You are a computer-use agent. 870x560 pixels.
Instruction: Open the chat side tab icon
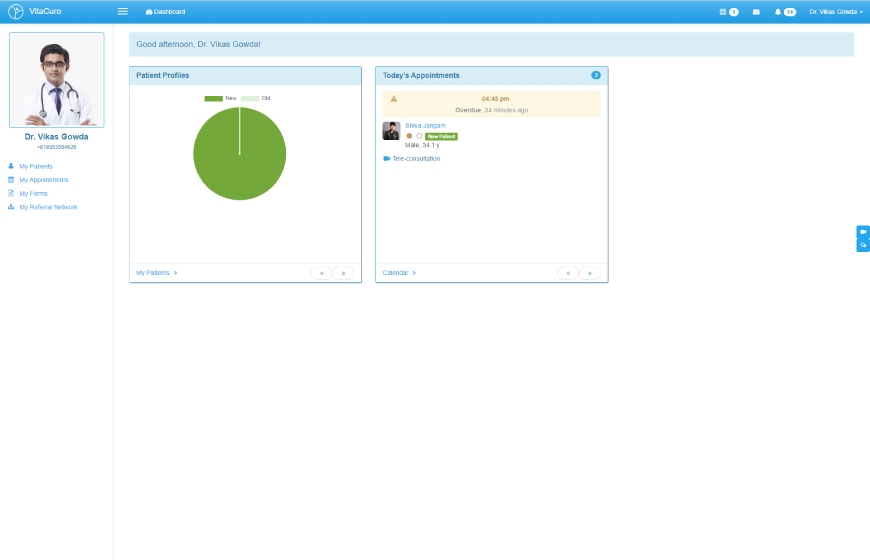(863, 245)
